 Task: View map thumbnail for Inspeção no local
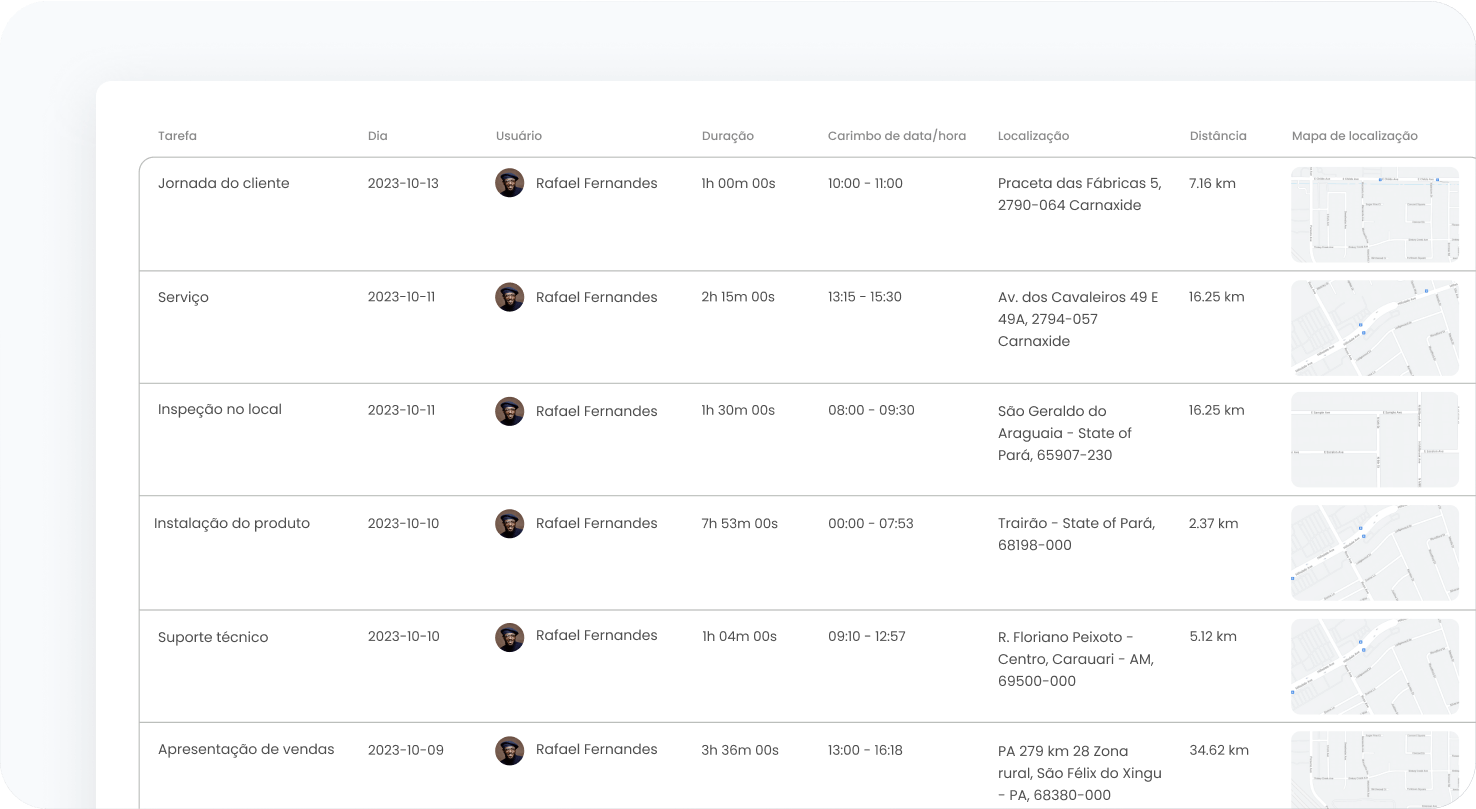click(x=1374, y=440)
